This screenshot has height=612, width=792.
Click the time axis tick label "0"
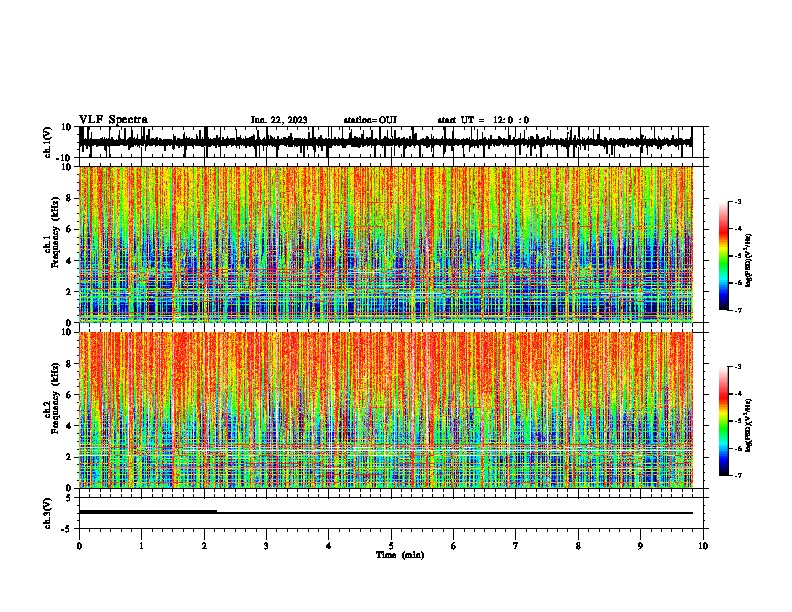(x=79, y=546)
